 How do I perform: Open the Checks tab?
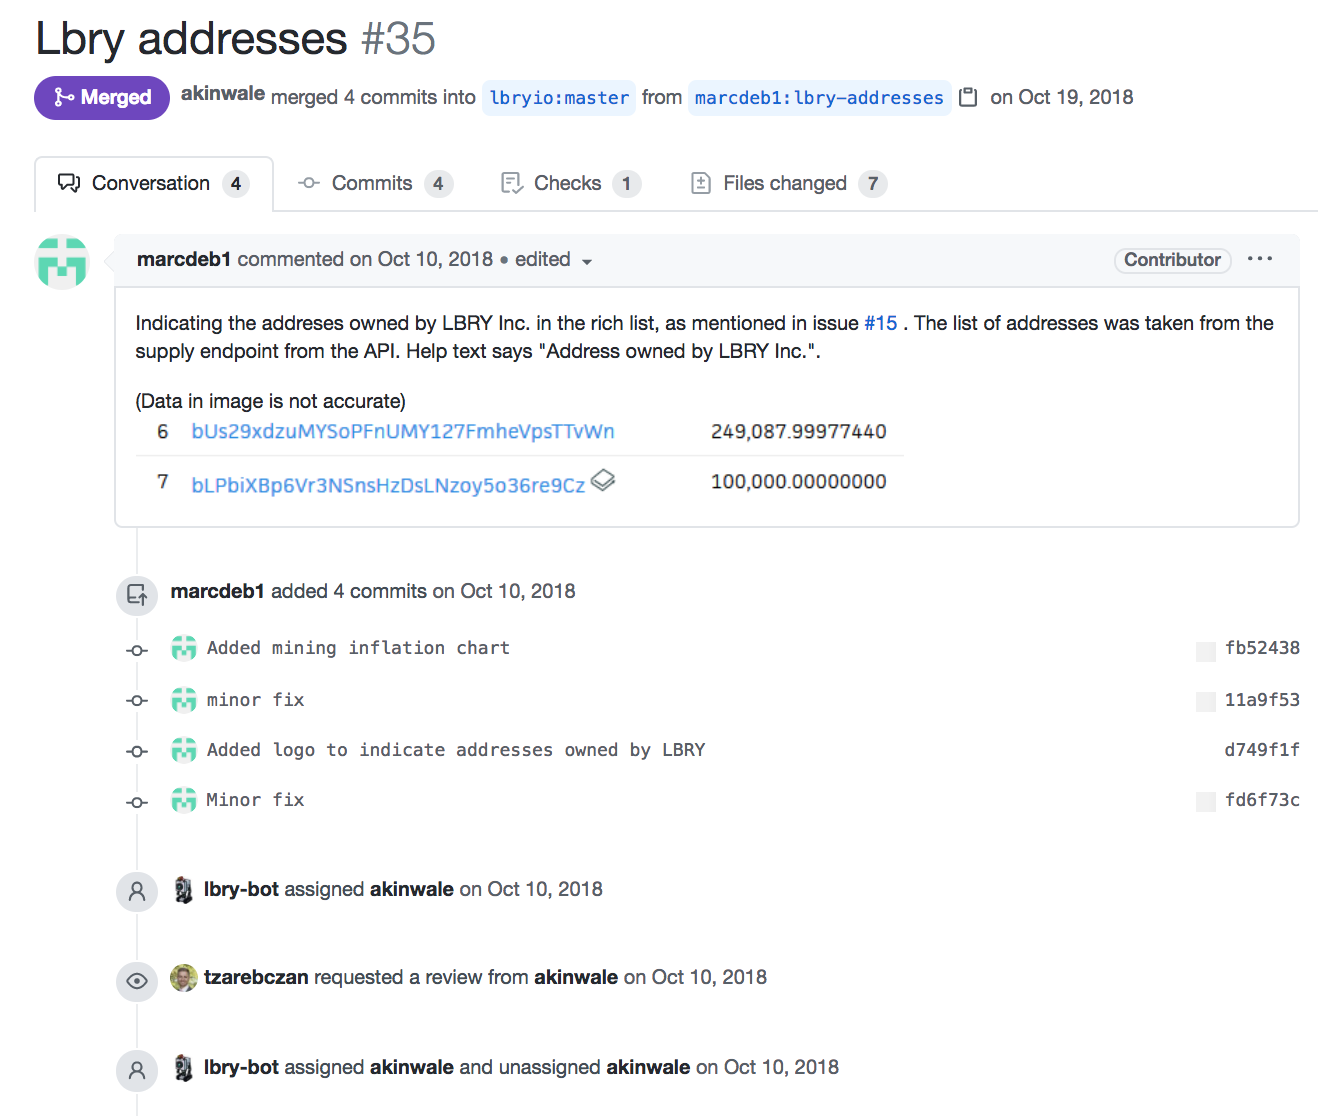(570, 183)
